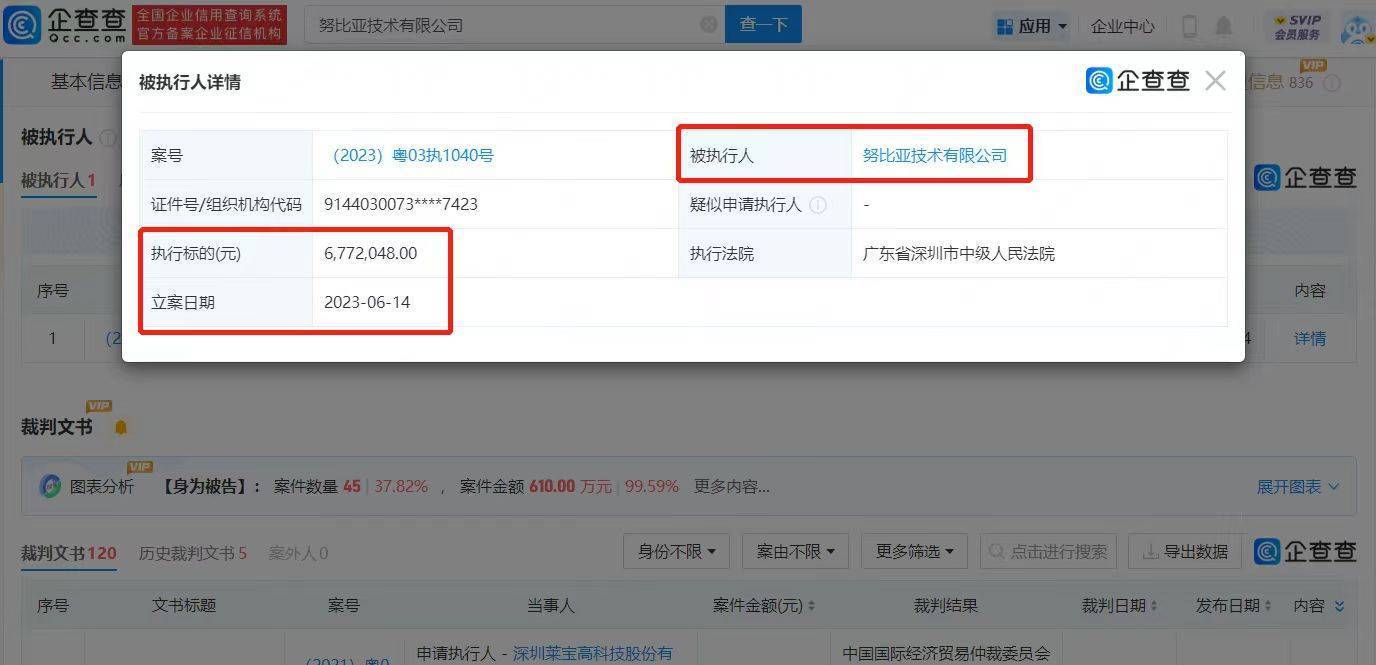This screenshot has width=1376, height=665.
Task: Sort by 发布日期 column arrows
Action: click(x=1267, y=606)
